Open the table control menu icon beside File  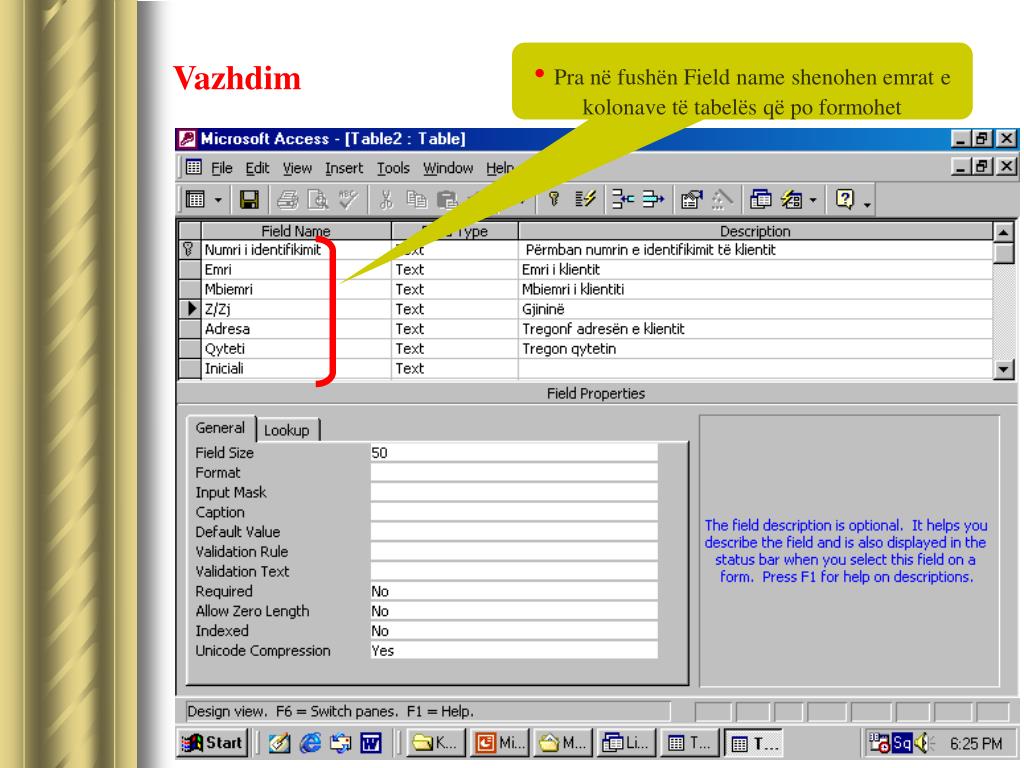click(193, 167)
